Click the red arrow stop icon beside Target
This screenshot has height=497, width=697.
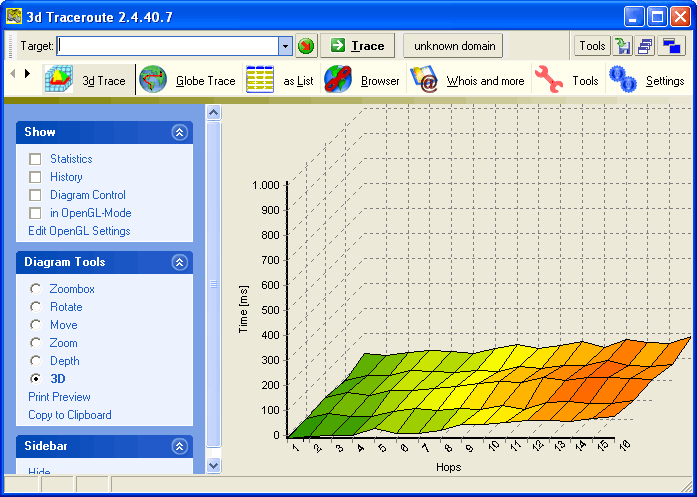pos(306,46)
